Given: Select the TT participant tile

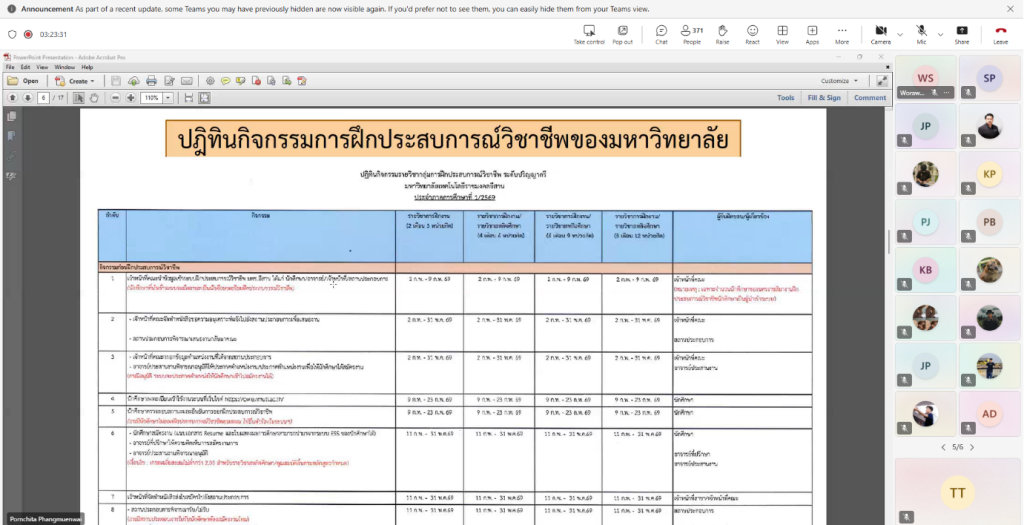Looking at the screenshot, I should click(956, 490).
